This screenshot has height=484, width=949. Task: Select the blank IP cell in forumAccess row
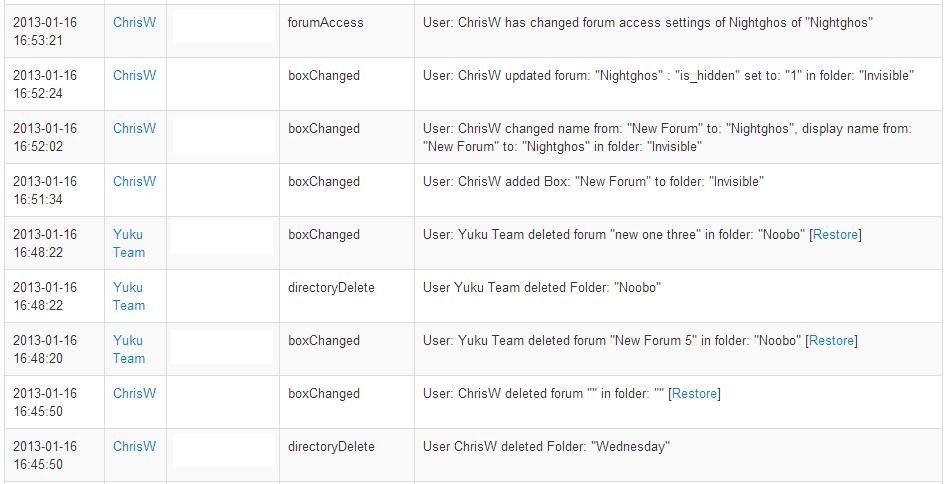tap(223, 31)
